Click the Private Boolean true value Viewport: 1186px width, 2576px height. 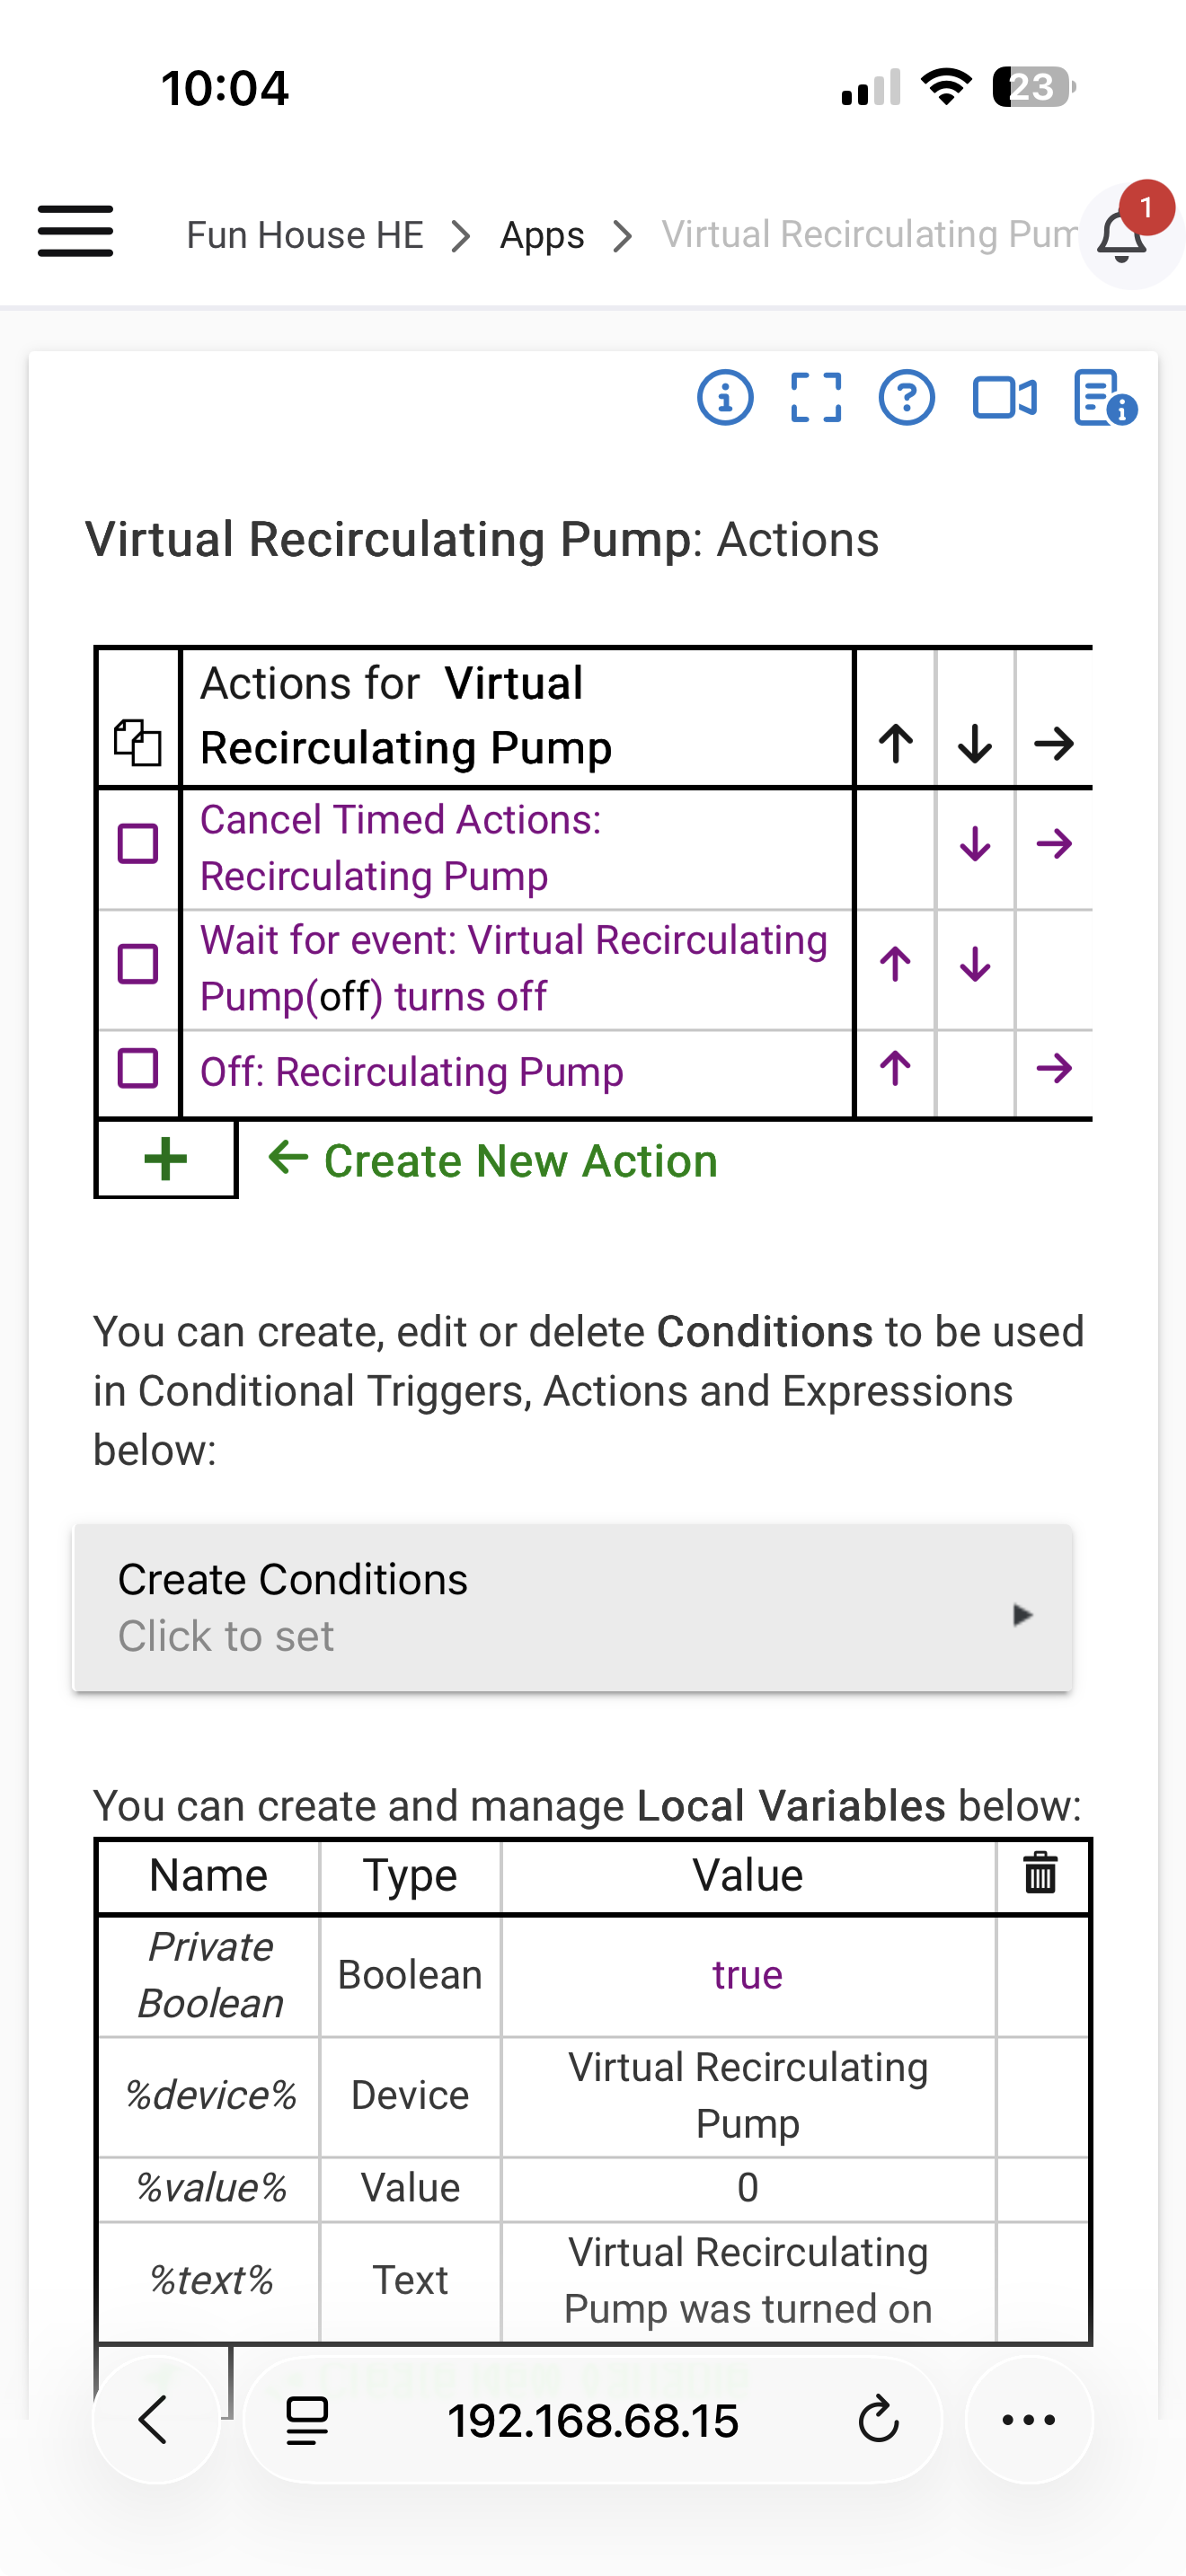(747, 1976)
